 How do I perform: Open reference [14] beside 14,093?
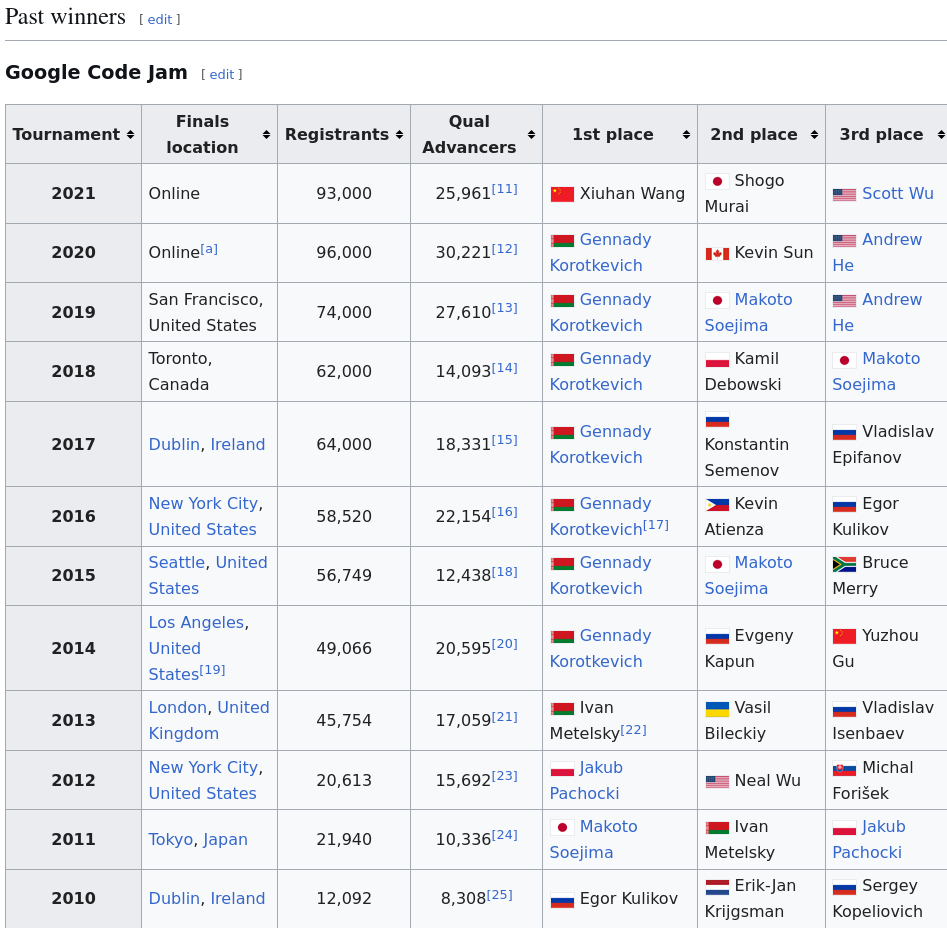point(504,368)
